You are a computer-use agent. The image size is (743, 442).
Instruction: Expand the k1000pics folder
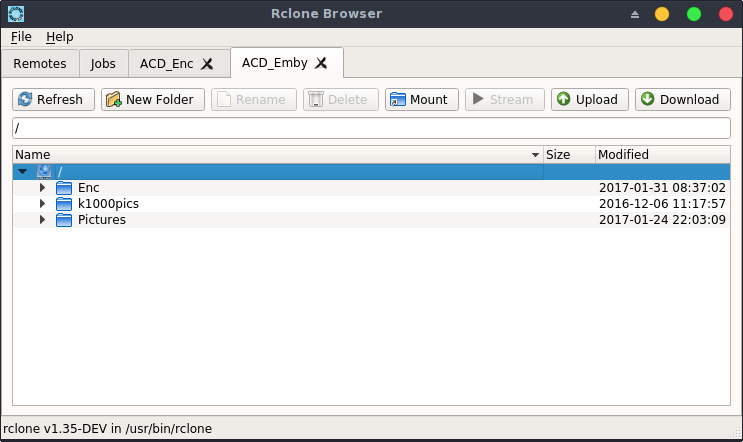tap(42, 204)
